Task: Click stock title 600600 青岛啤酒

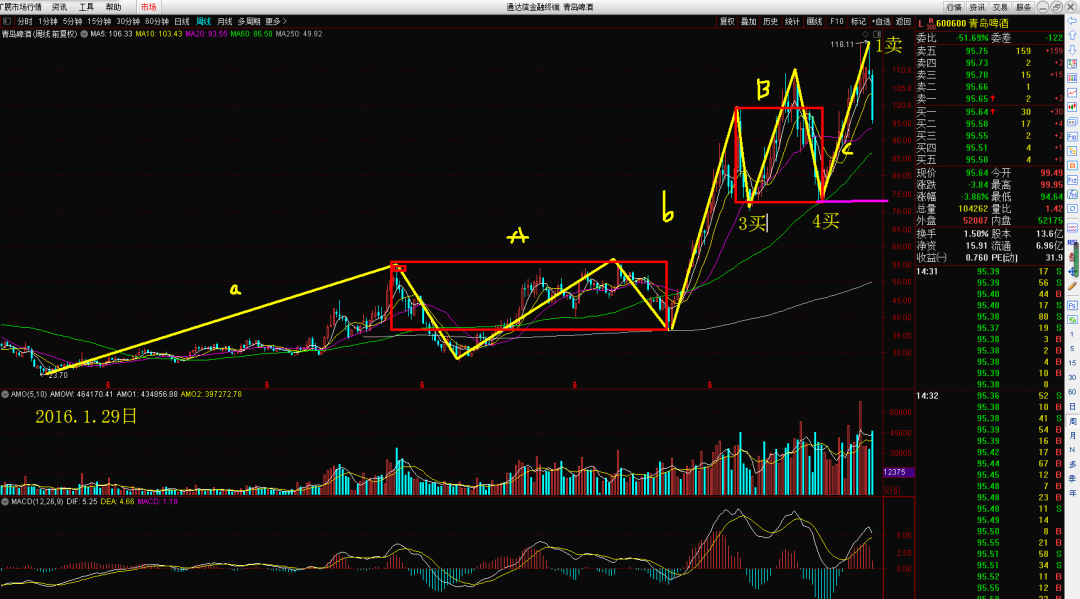Action: (972, 23)
